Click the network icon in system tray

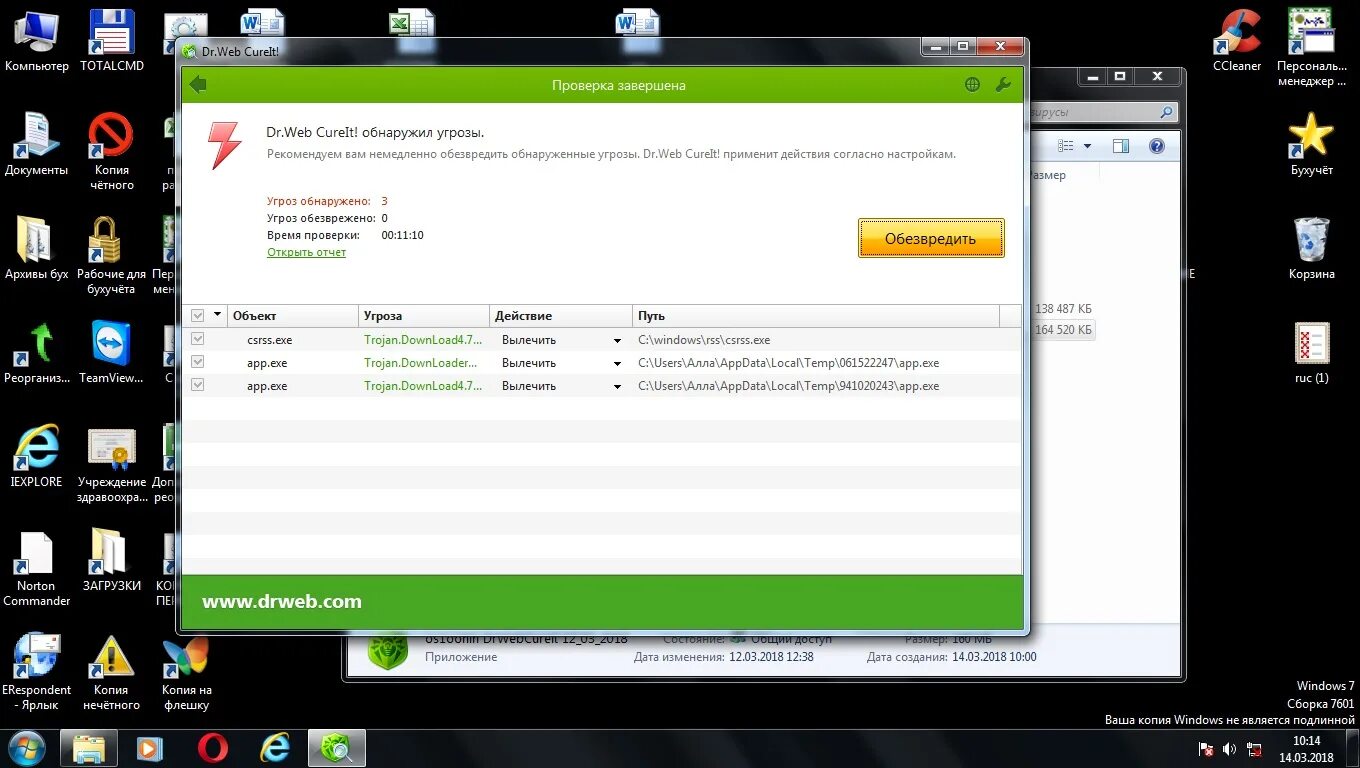click(1252, 749)
